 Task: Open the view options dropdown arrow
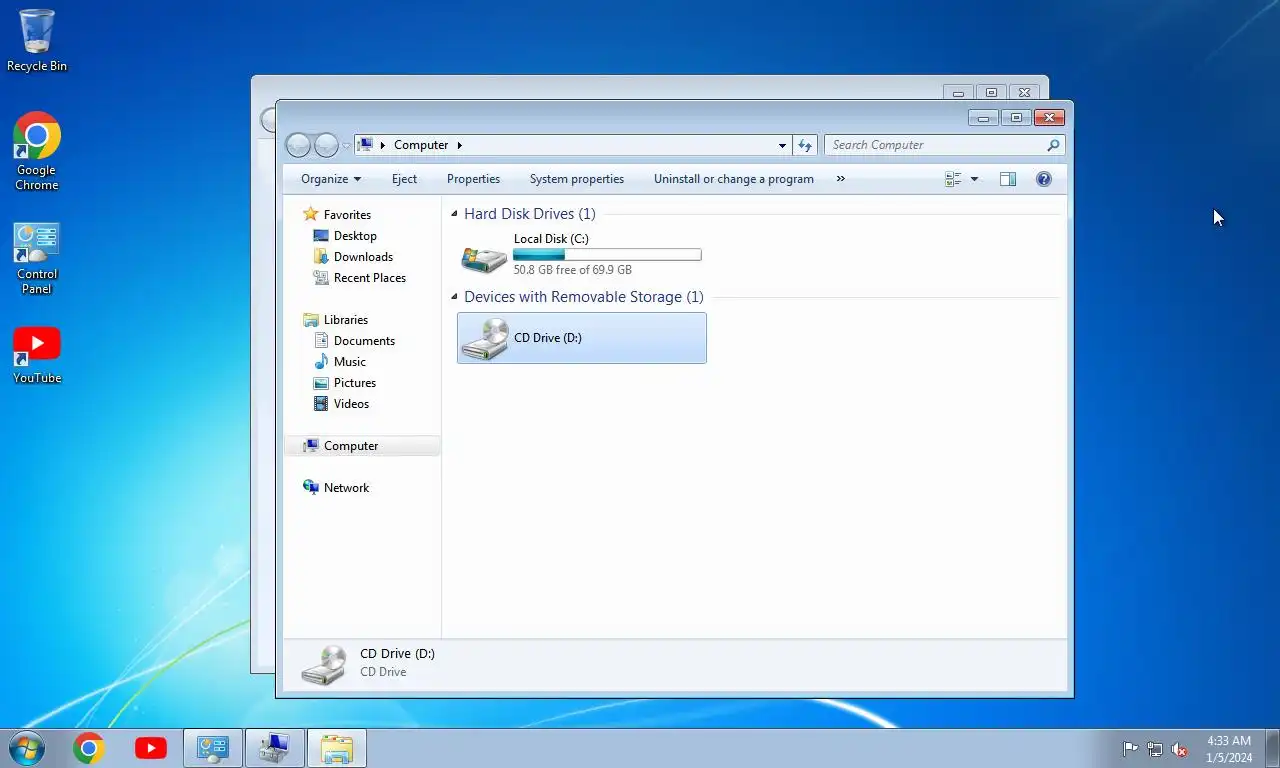coord(975,179)
